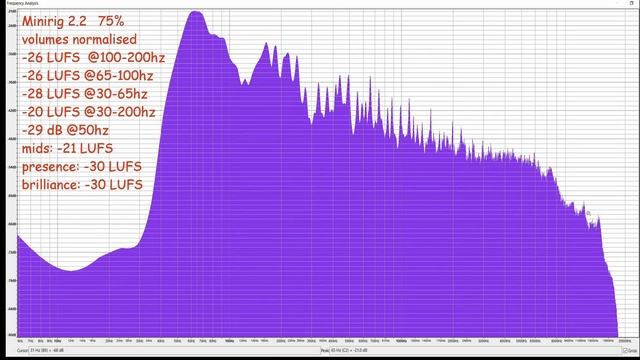Click the Peak readout field

[x=475, y=350]
